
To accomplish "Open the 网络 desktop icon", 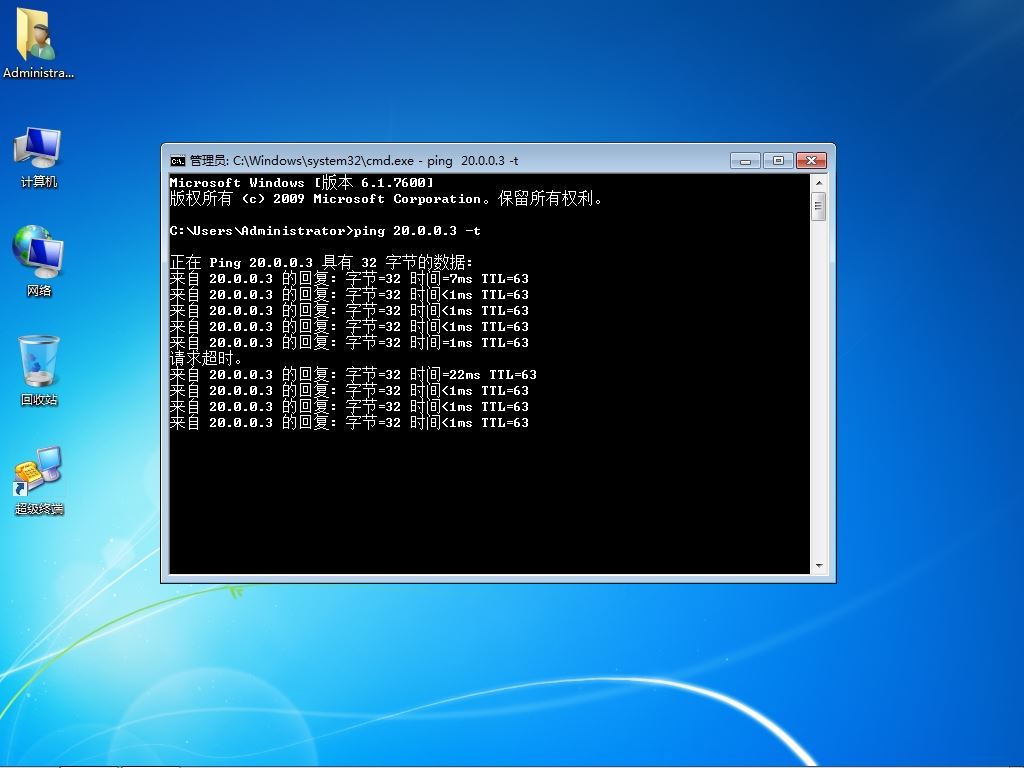I will [39, 261].
